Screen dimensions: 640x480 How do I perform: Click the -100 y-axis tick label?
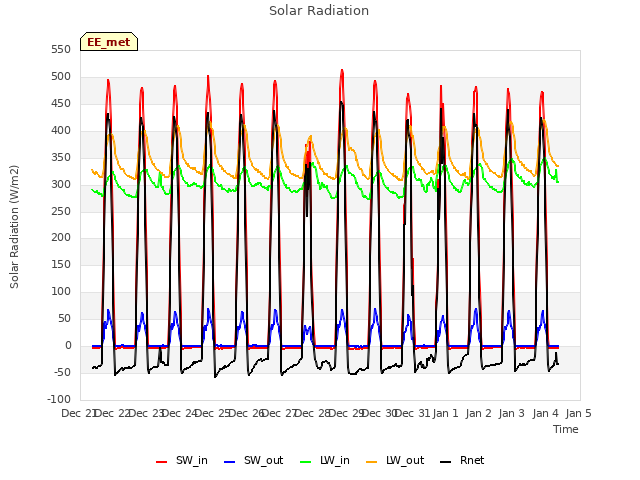pyautogui.click(x=59, y=399)
